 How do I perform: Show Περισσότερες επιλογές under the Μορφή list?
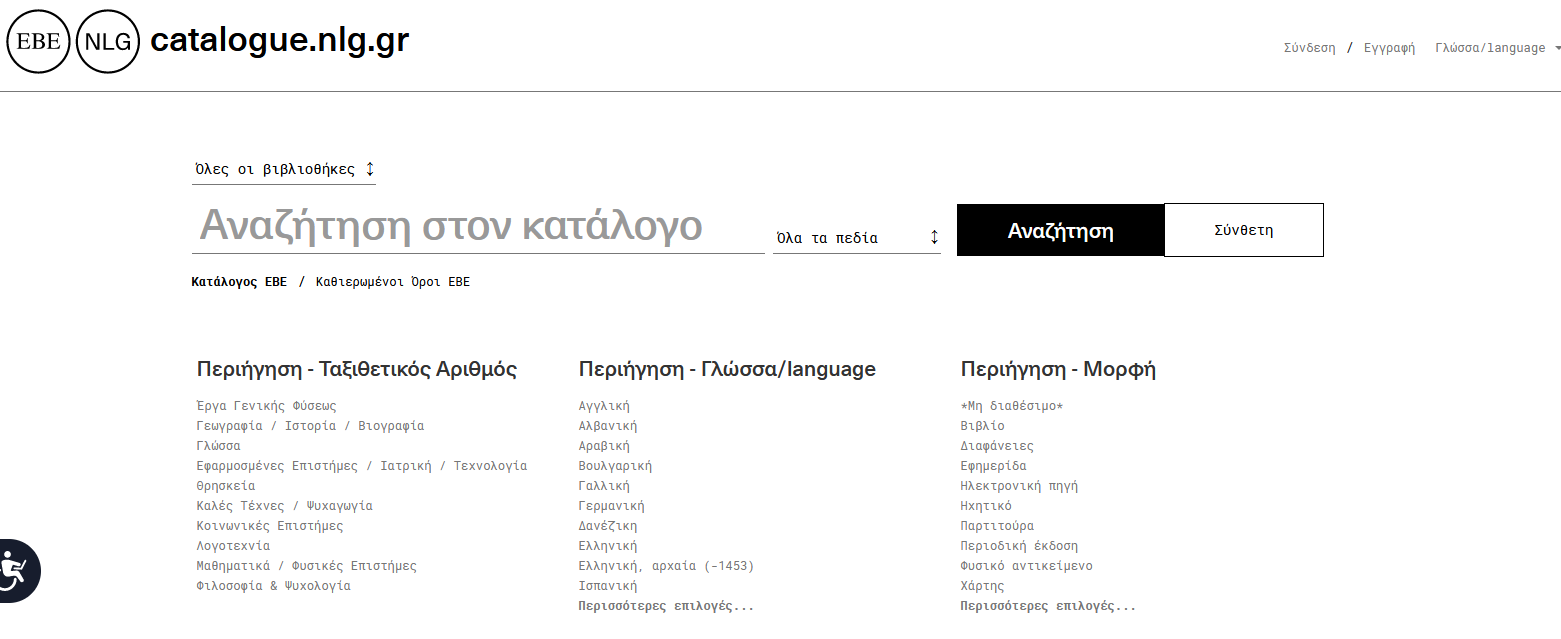[1048, 606]
